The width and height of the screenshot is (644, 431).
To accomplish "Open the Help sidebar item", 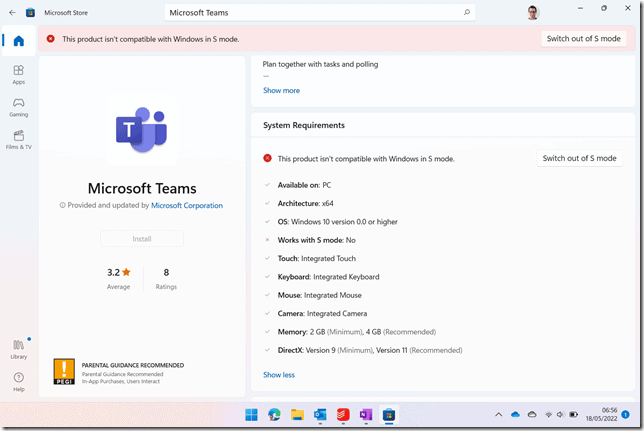I will (18, 382).
